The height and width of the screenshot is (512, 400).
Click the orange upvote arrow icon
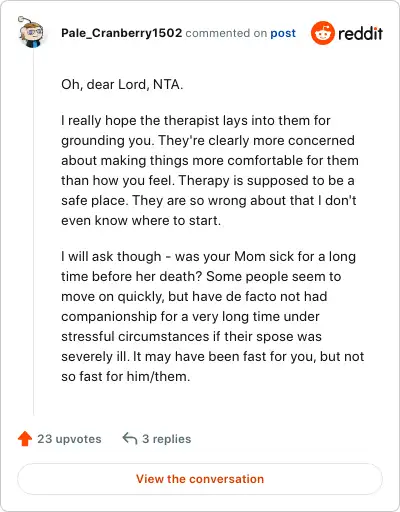[25, 439]
